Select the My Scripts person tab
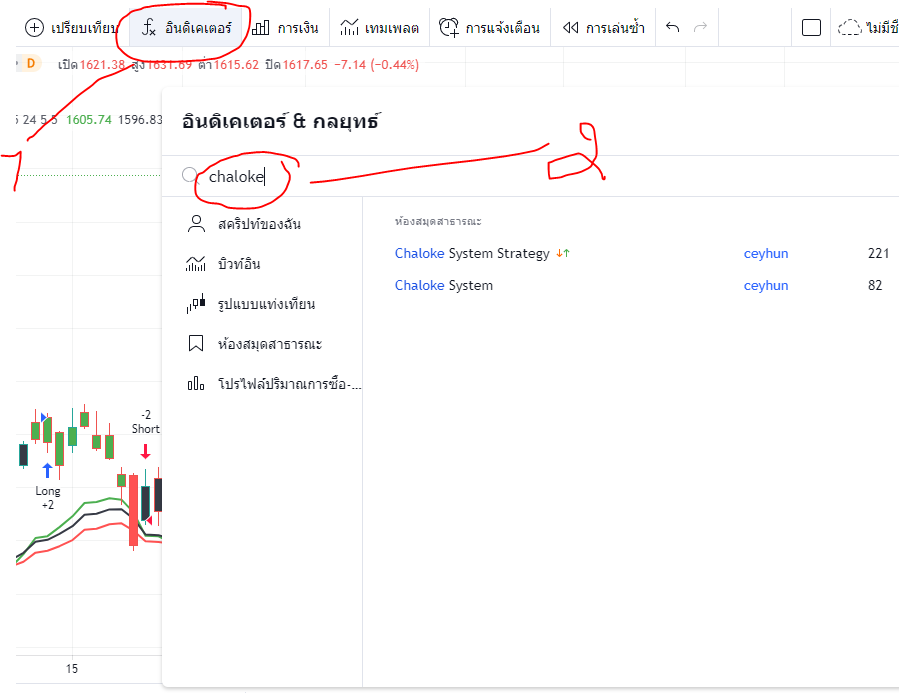The width and height of the screenshot is (899, 693). pos(263,224)
